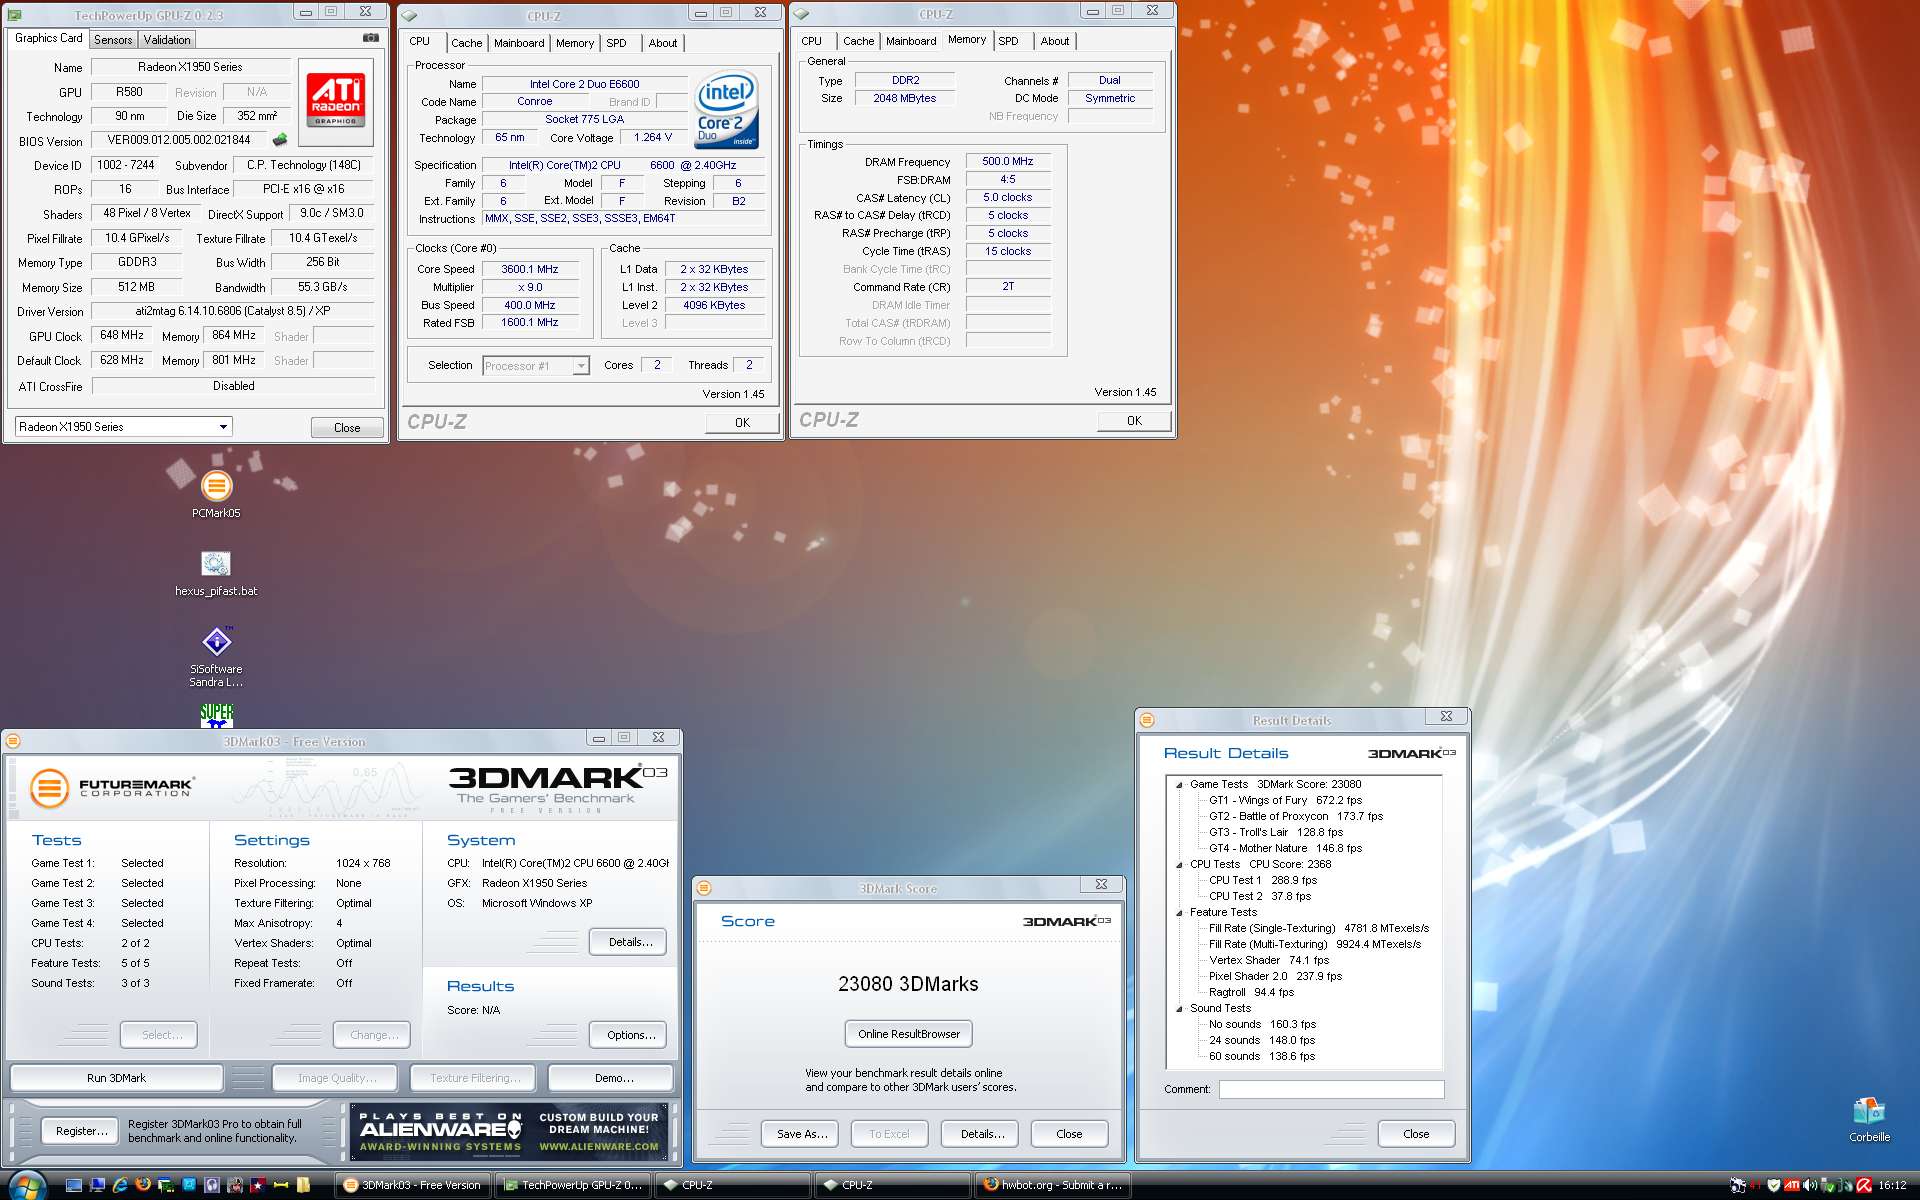Click OK in the left CPU-Z window
The image size is (1920, 1200).
742,423
